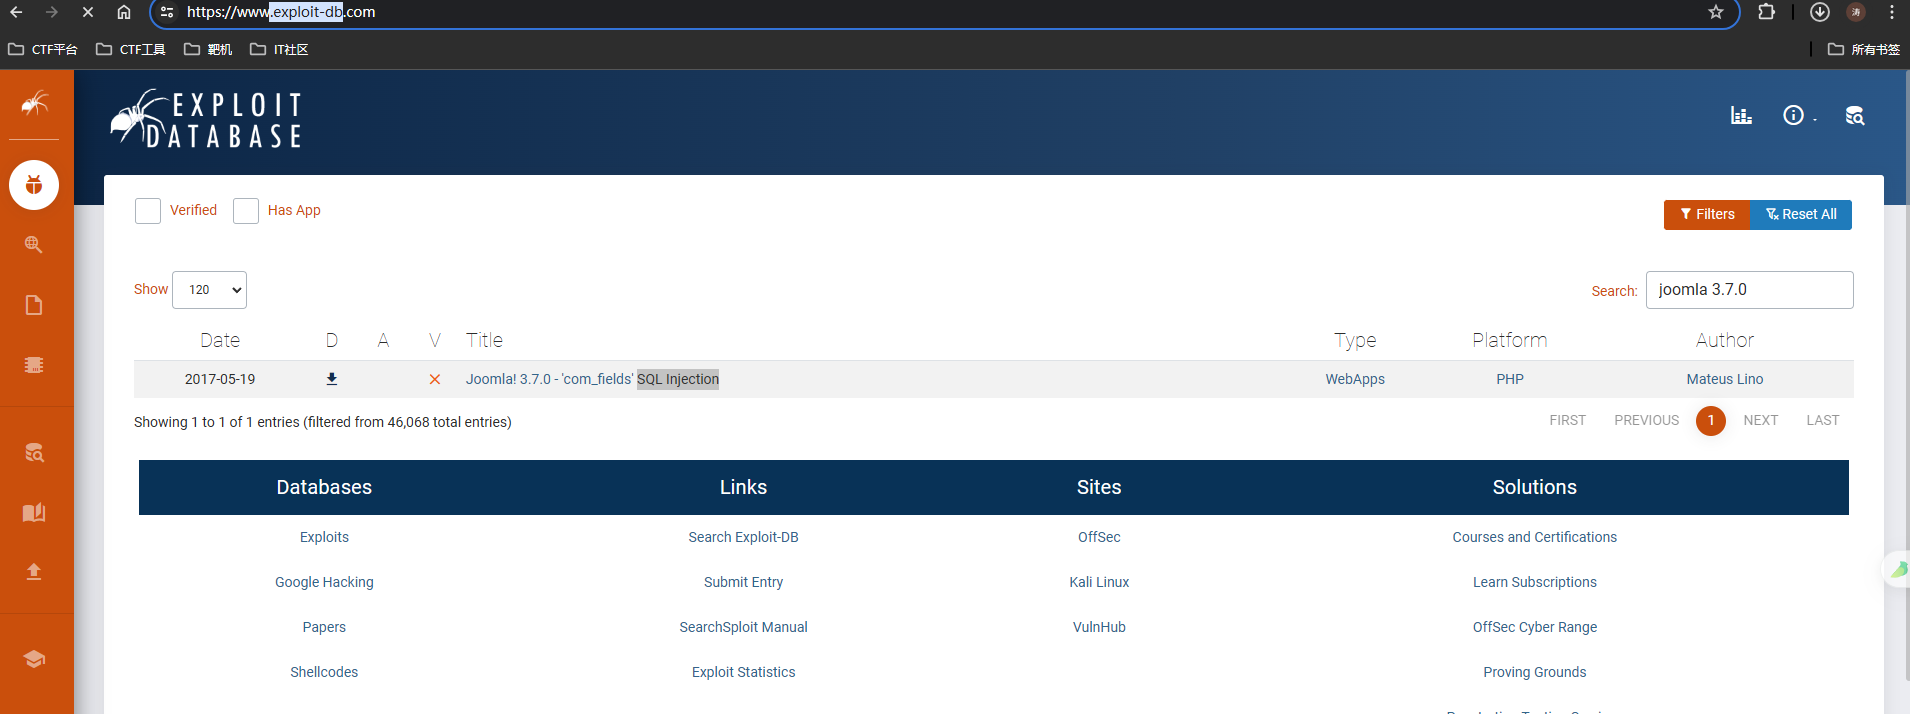The height and width of the screenshot is (714, 1910).
Task: Open Proving Grounds footer link
Action: [1534, 672]
